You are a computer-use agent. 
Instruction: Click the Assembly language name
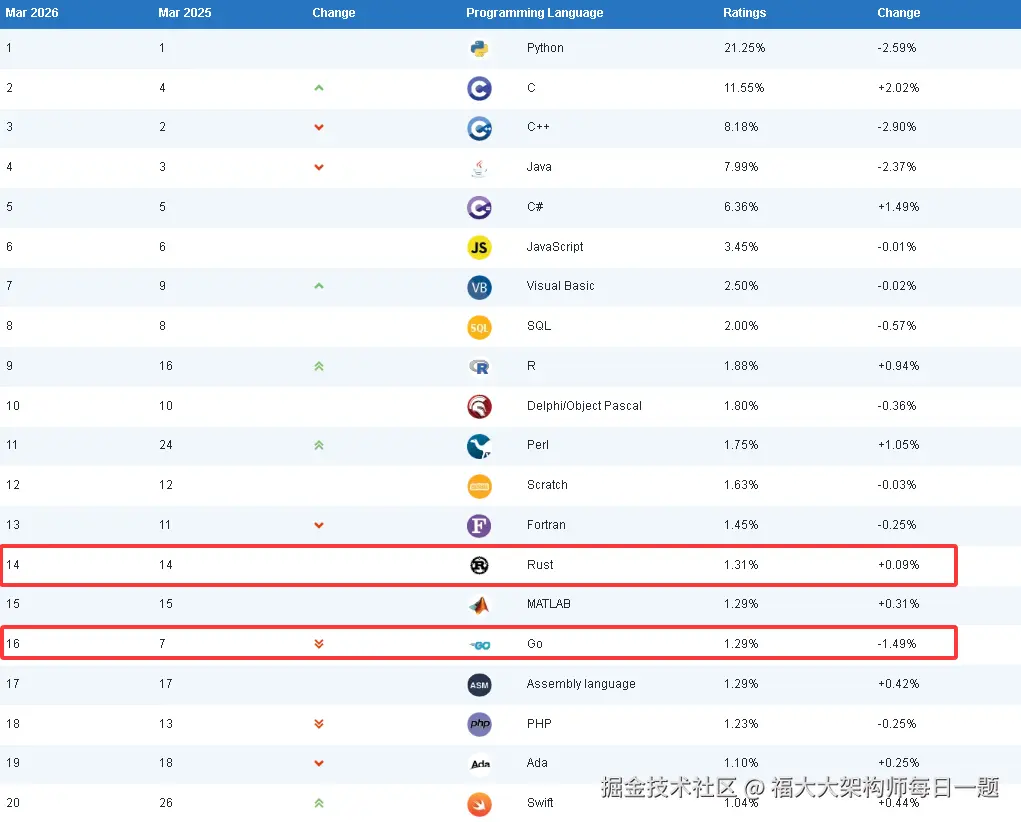(x=581, y=684)
